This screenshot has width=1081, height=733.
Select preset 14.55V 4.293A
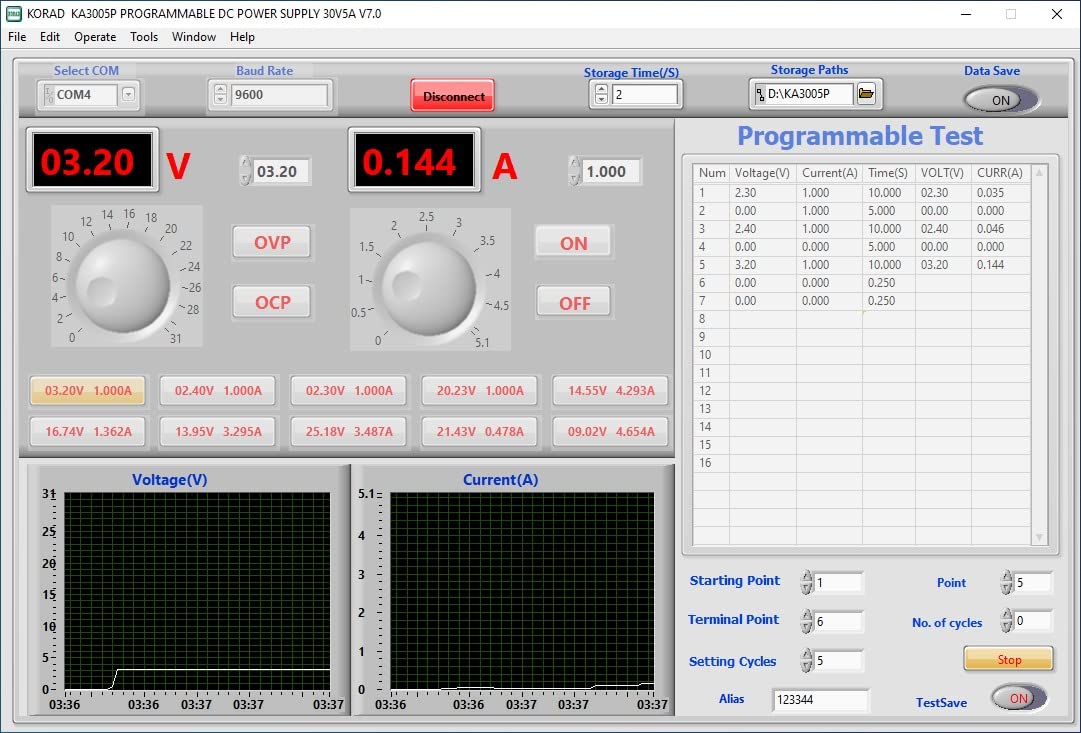pyautogui.click(x=611, y=391)
